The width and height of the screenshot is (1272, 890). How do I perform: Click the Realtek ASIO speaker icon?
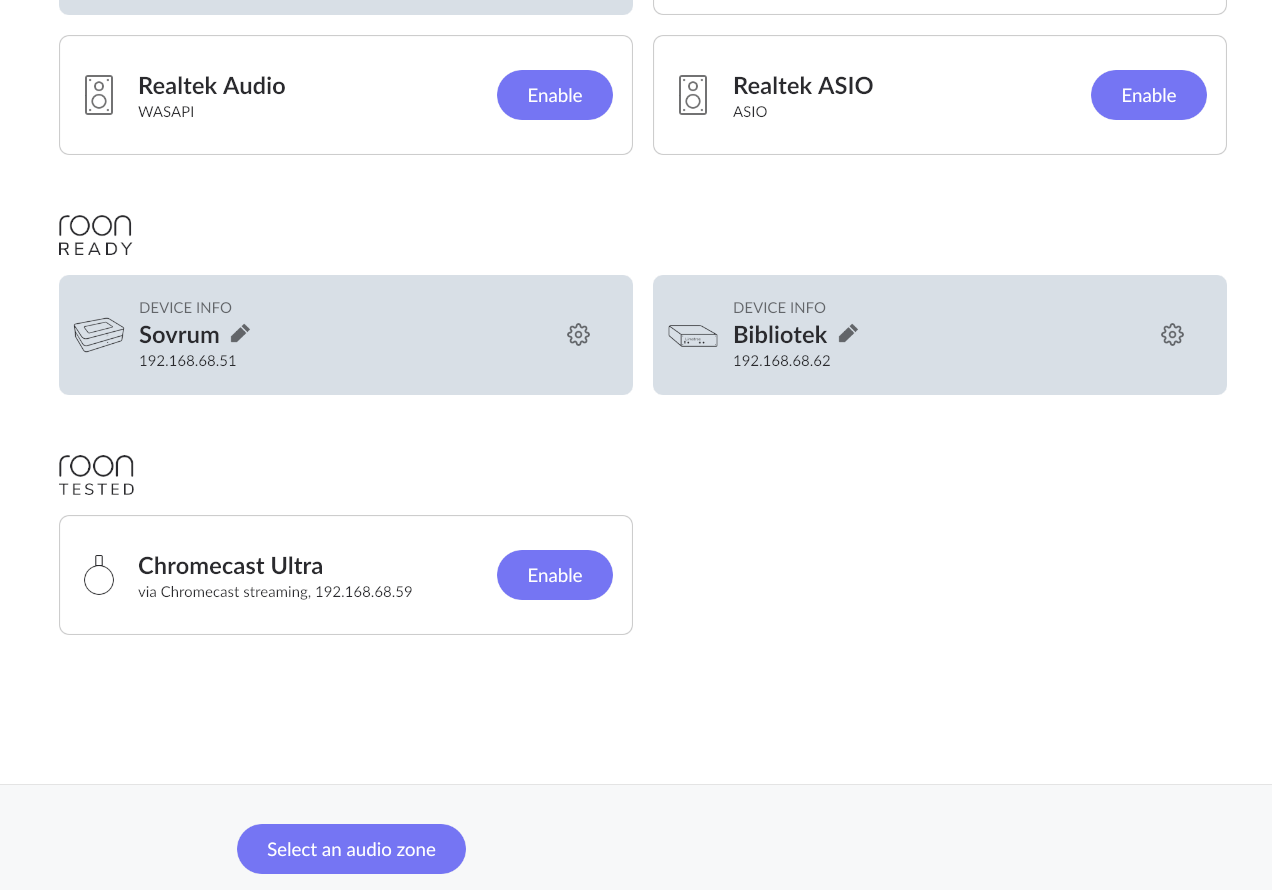(x=693, y=95)
